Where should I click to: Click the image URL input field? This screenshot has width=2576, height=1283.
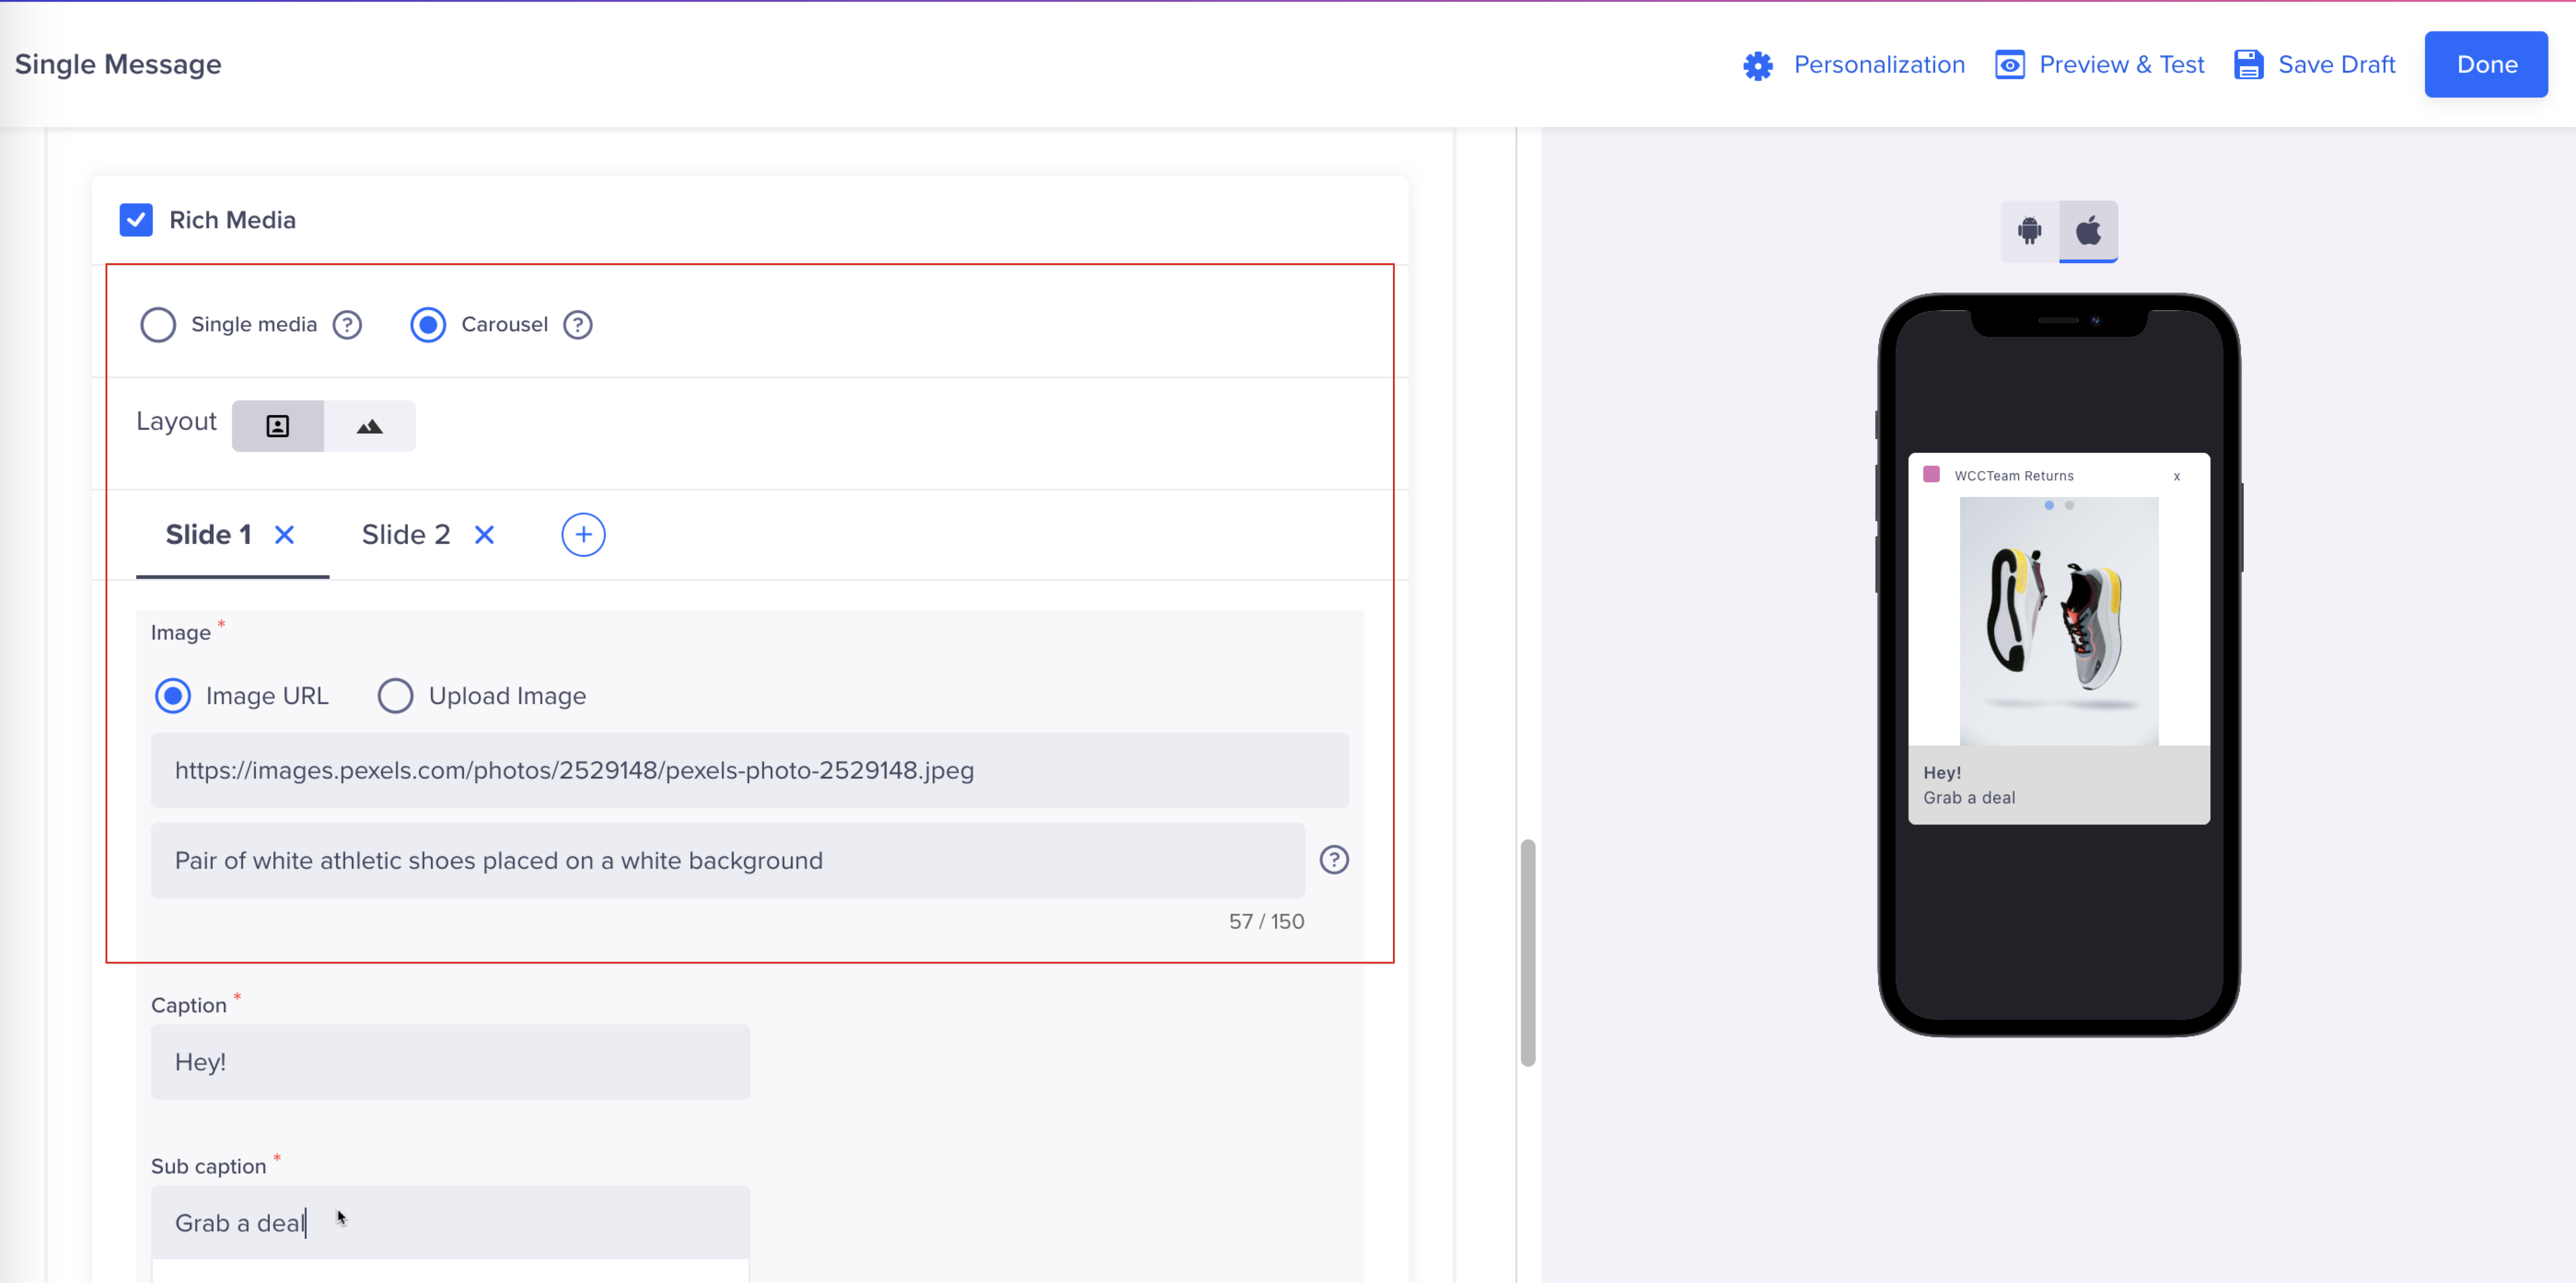coord(750,770)
